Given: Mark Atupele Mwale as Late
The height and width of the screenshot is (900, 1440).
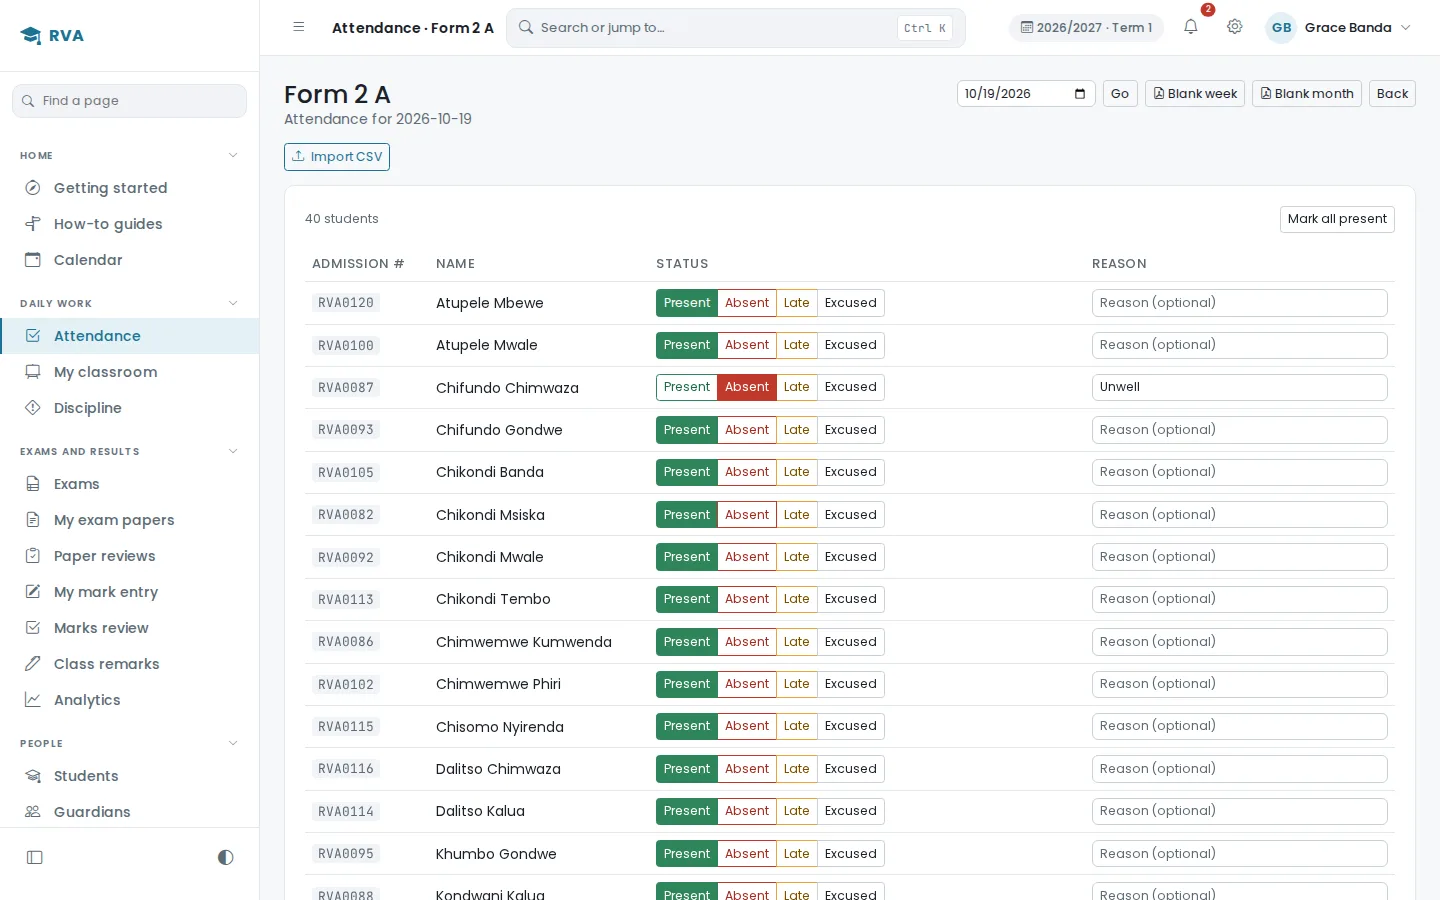Looking at the screenshot, I should click(x=797, y=345).
